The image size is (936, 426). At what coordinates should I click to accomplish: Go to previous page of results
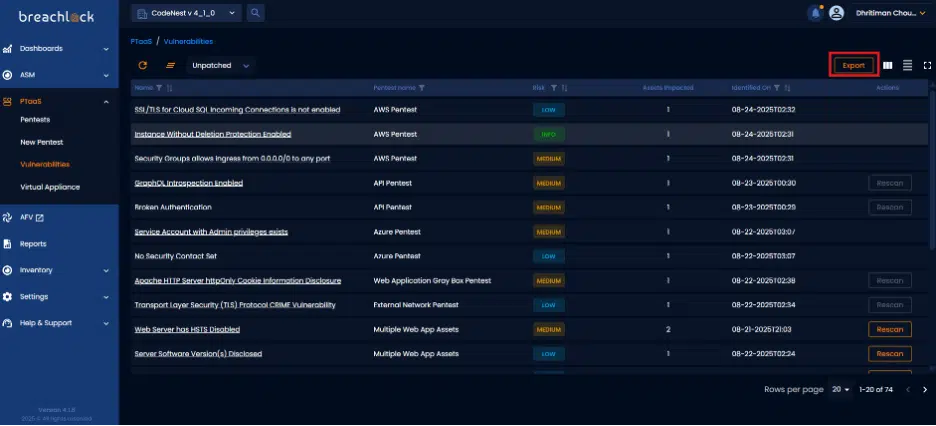(x=908, y=390)
